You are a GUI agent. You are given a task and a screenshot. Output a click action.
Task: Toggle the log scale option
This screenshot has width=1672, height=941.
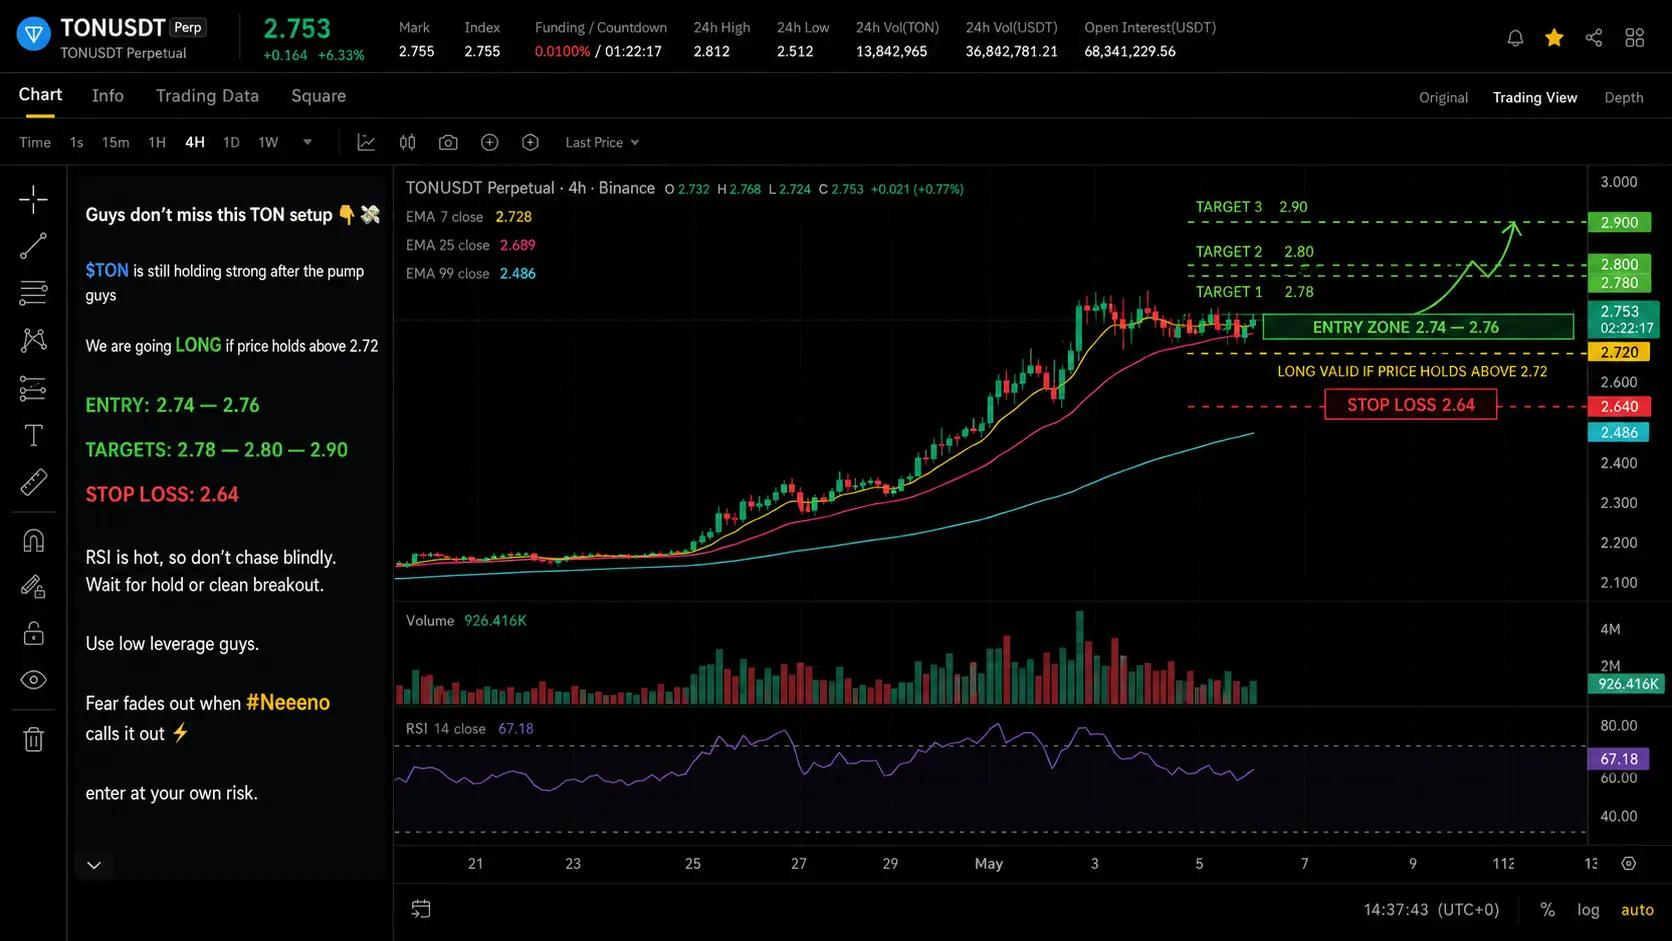coord(1588,910)
